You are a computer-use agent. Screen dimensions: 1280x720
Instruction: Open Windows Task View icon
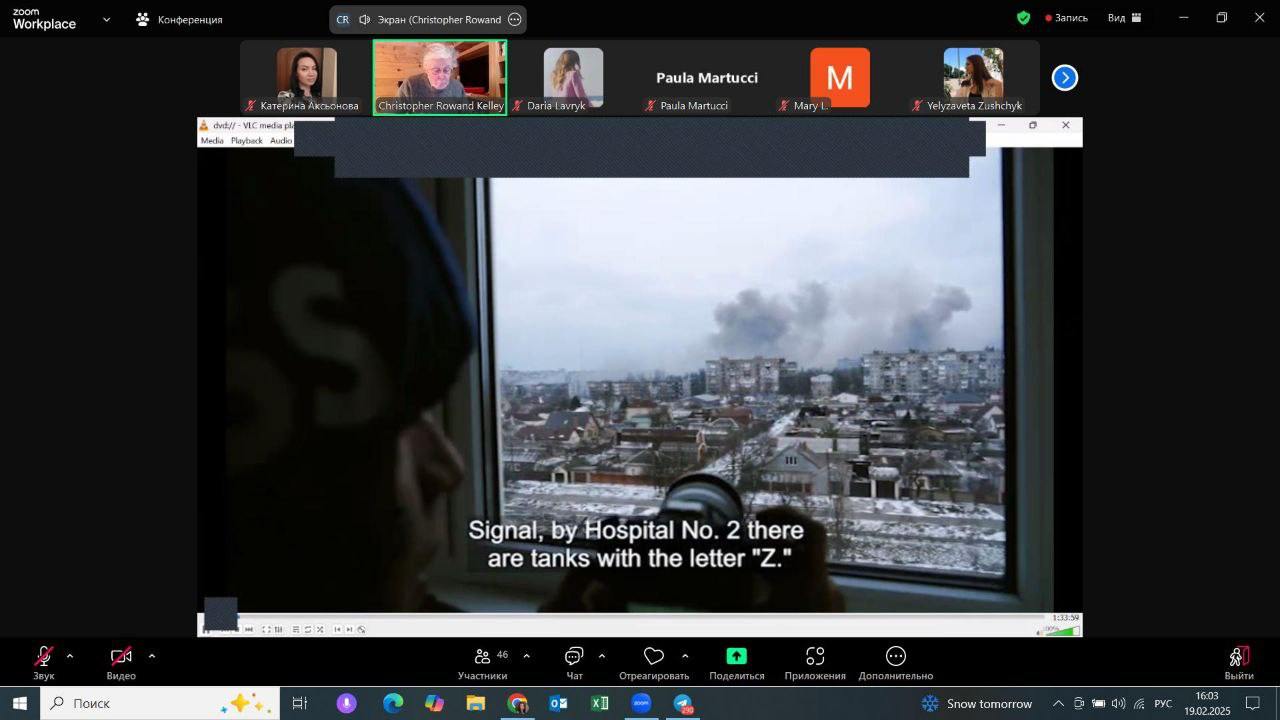(299, 703)
